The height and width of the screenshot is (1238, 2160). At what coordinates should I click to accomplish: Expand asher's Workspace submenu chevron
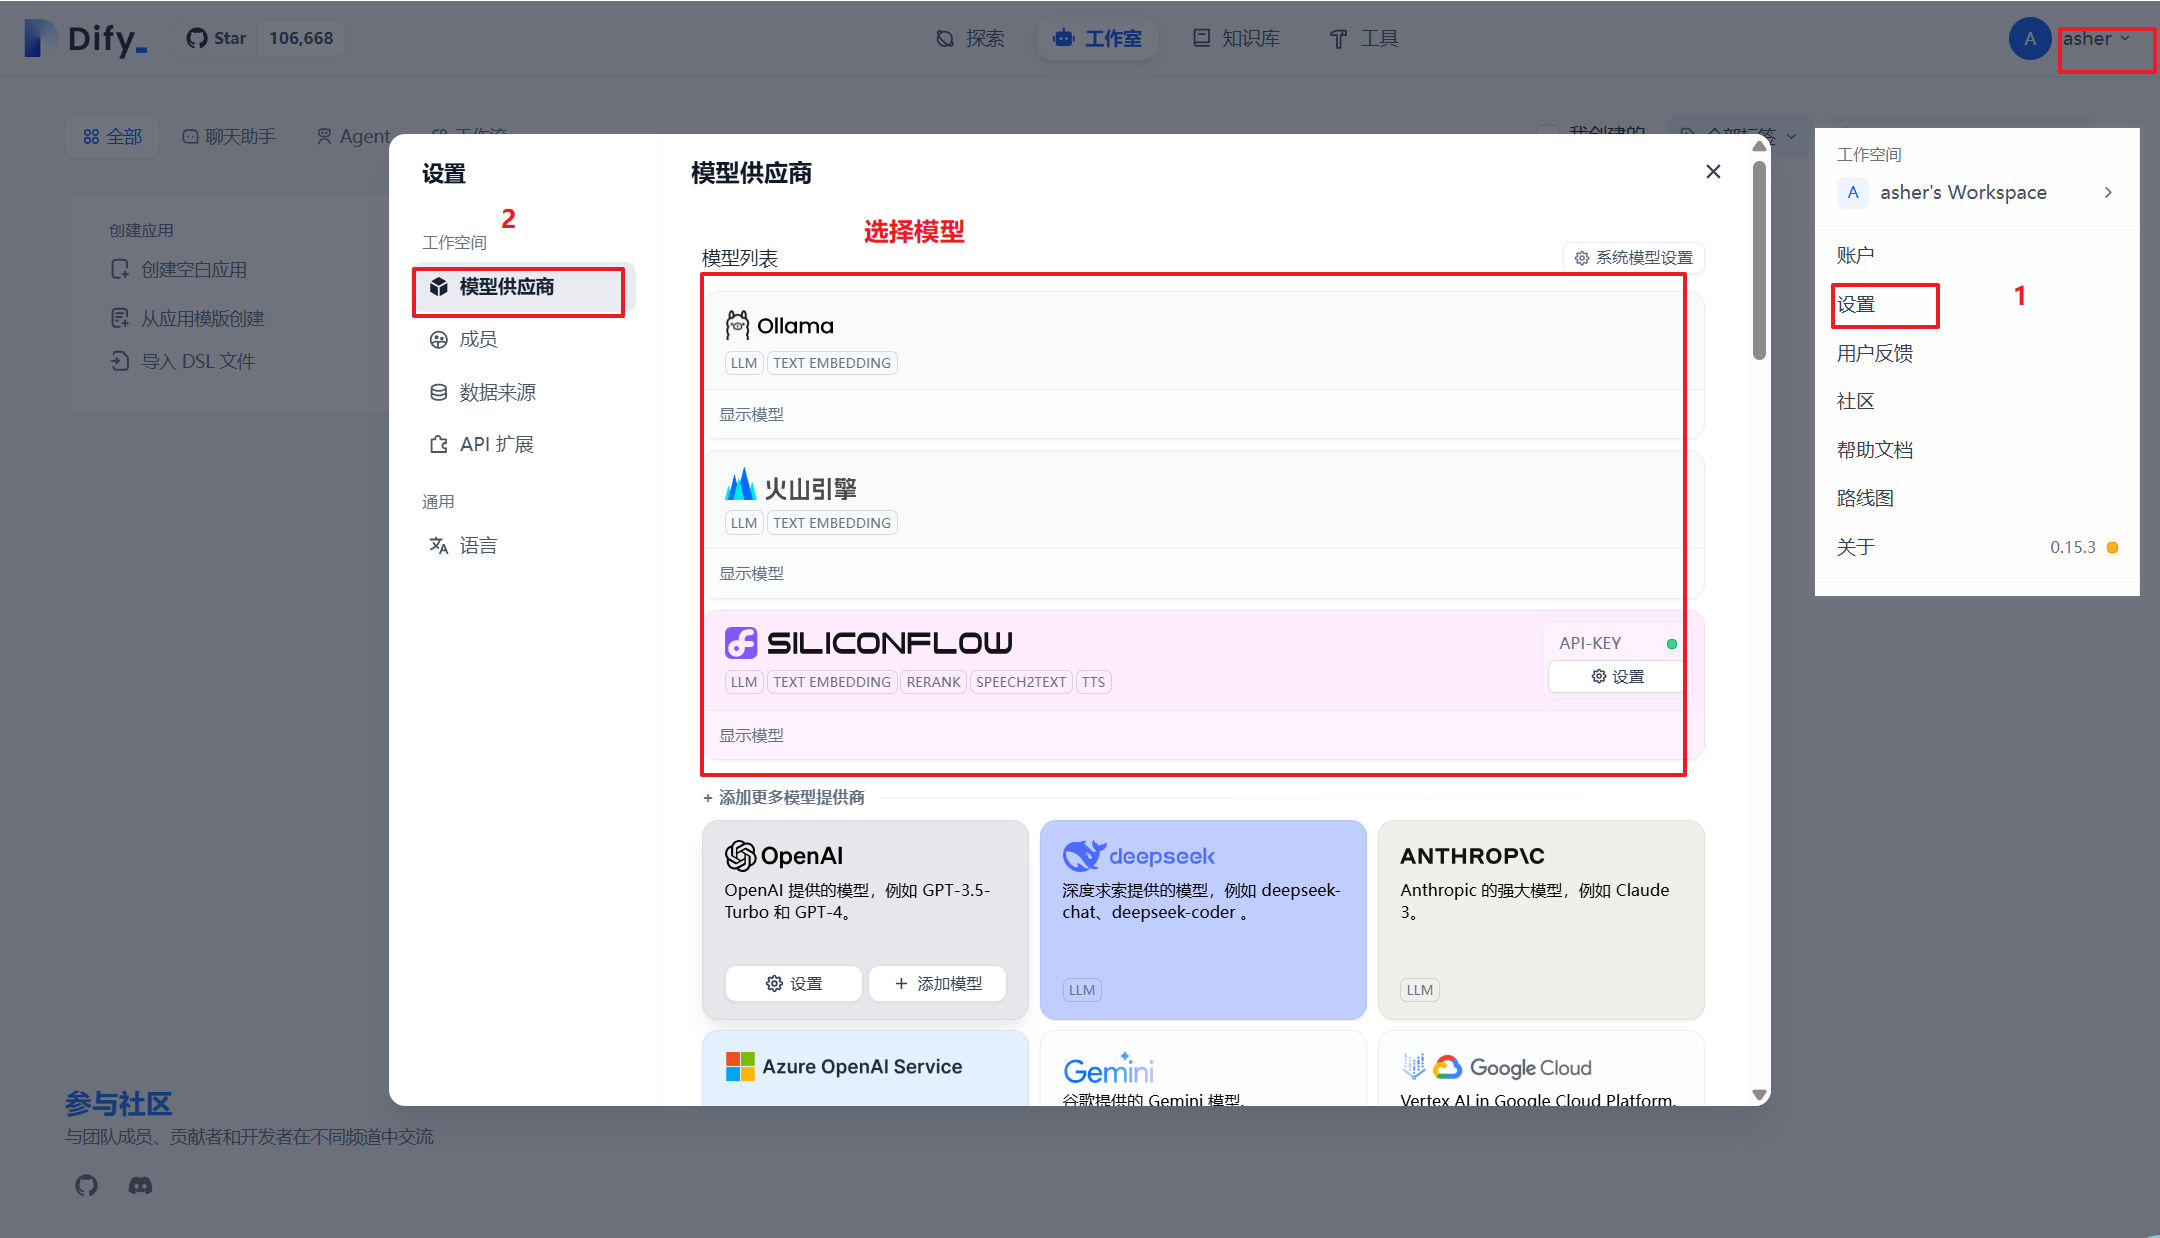click(x=2108, y=192)
